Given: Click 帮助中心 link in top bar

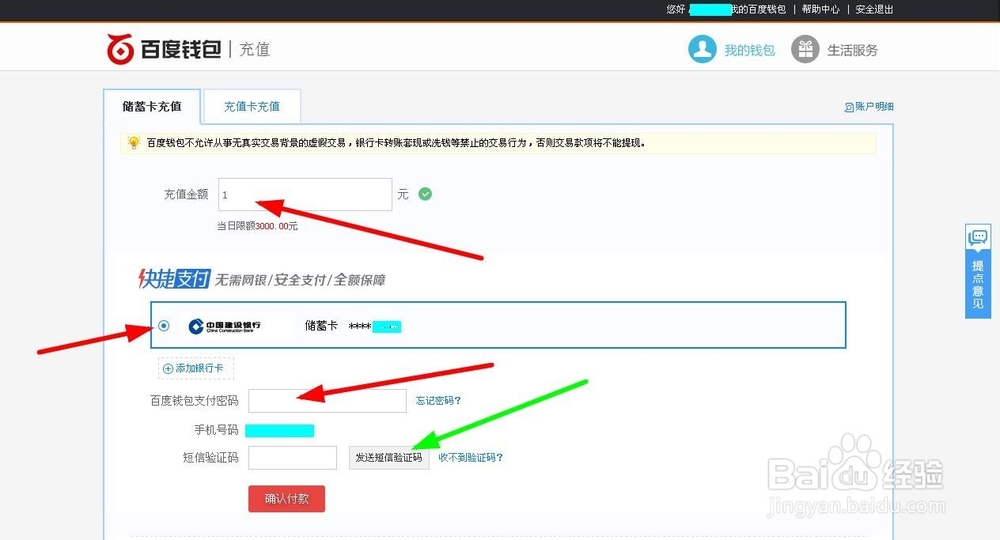Looking at the screenshot, I should tap(821, 9).
